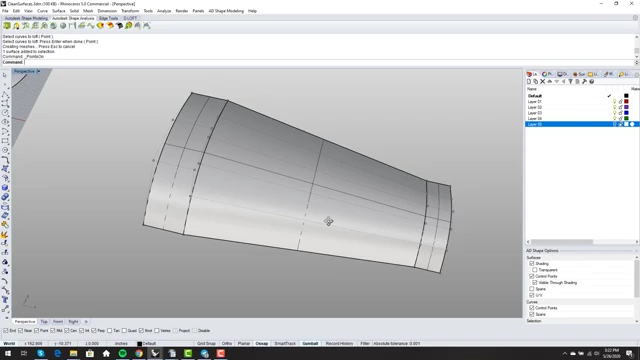Viewport: 640px width, 360px height.
Task: Open Skype from the taskbar
Action: 41,353
